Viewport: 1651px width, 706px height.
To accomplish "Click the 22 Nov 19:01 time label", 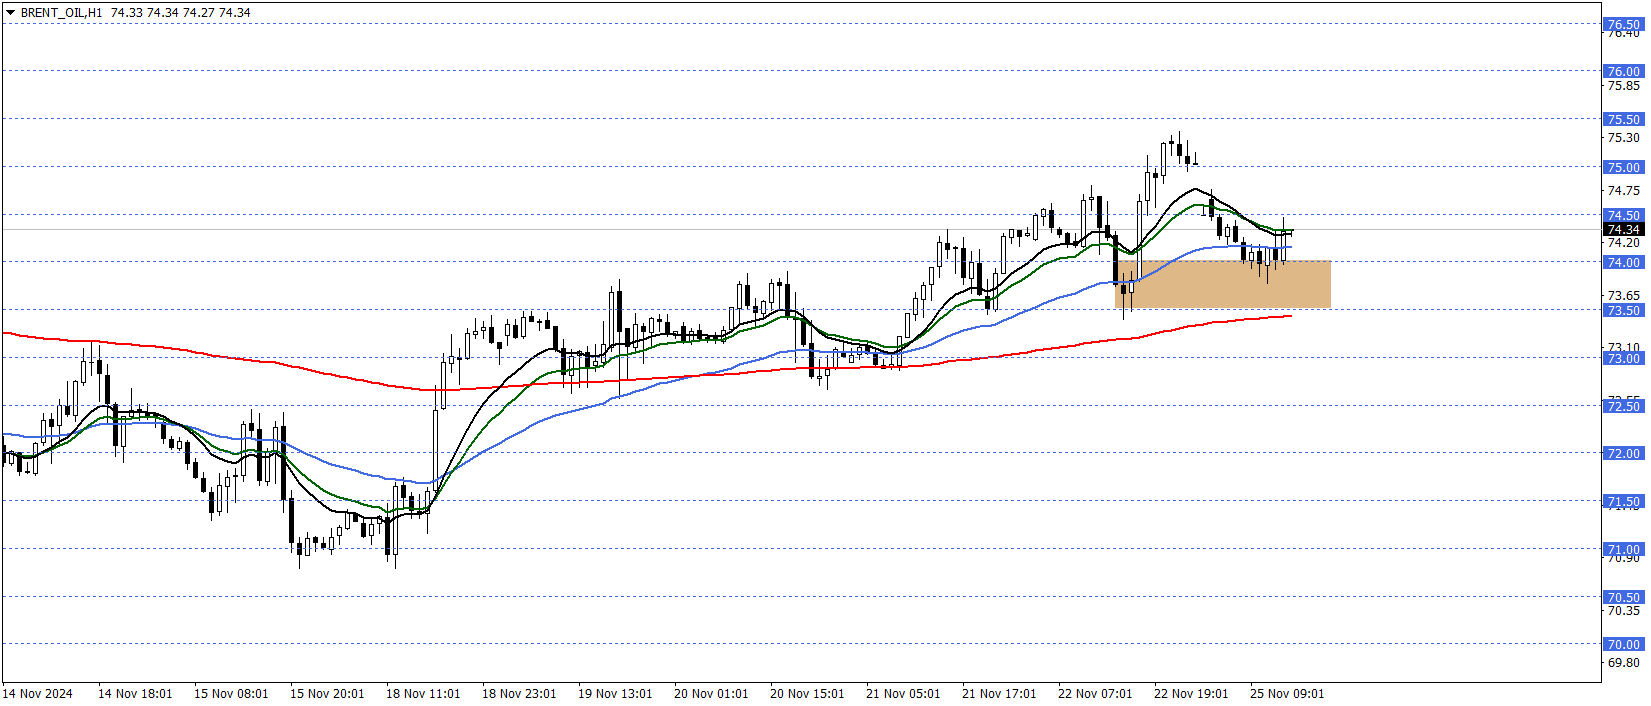I will click(1191, 693).
